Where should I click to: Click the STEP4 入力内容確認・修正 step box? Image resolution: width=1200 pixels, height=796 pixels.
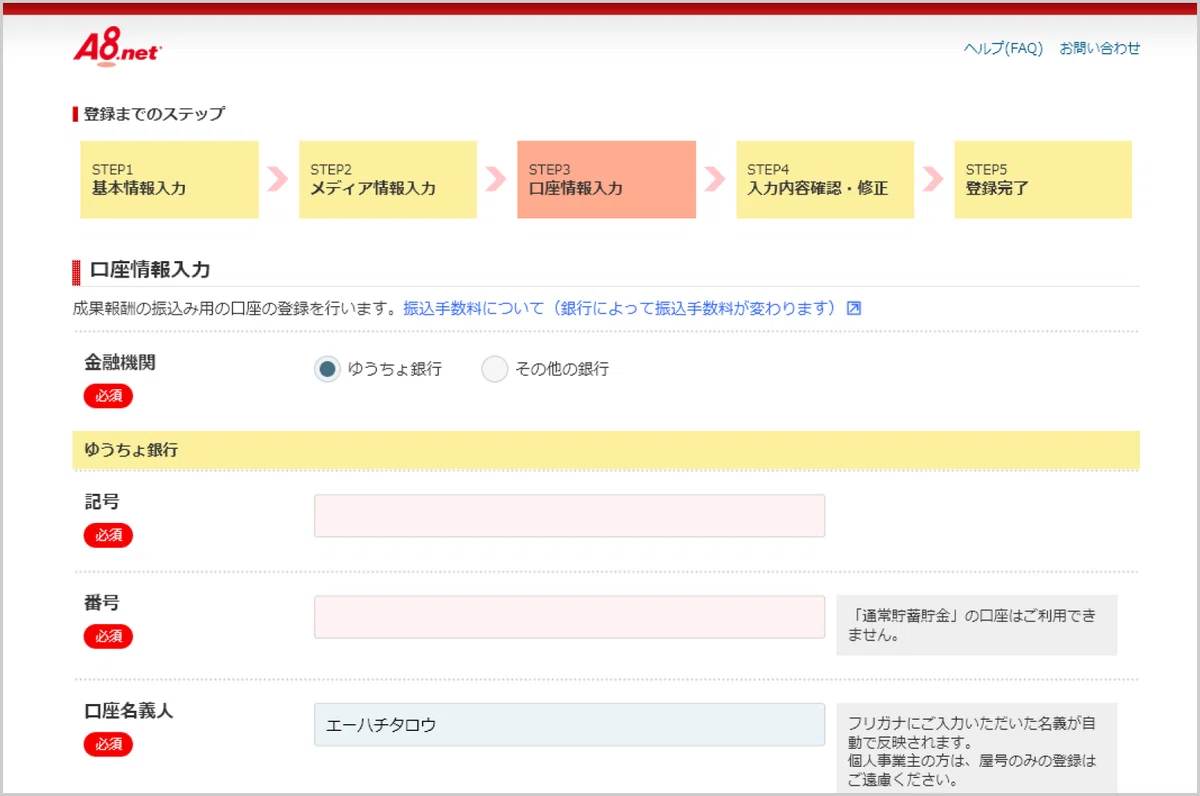(825, 179)
